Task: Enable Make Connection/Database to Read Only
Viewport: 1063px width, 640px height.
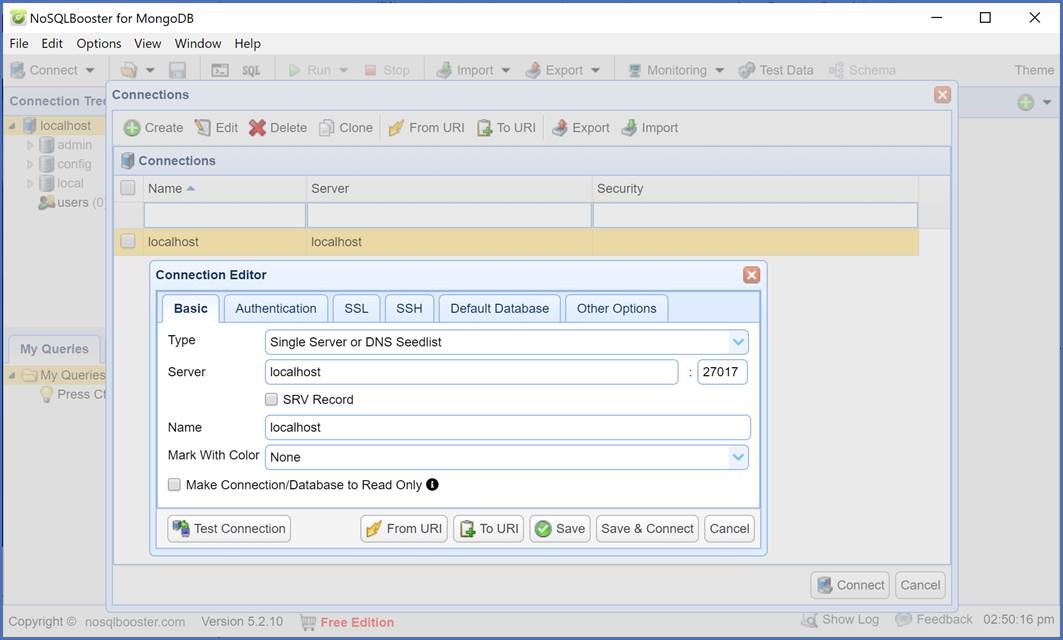Action: pyautogui.click(x=174, y=485)
